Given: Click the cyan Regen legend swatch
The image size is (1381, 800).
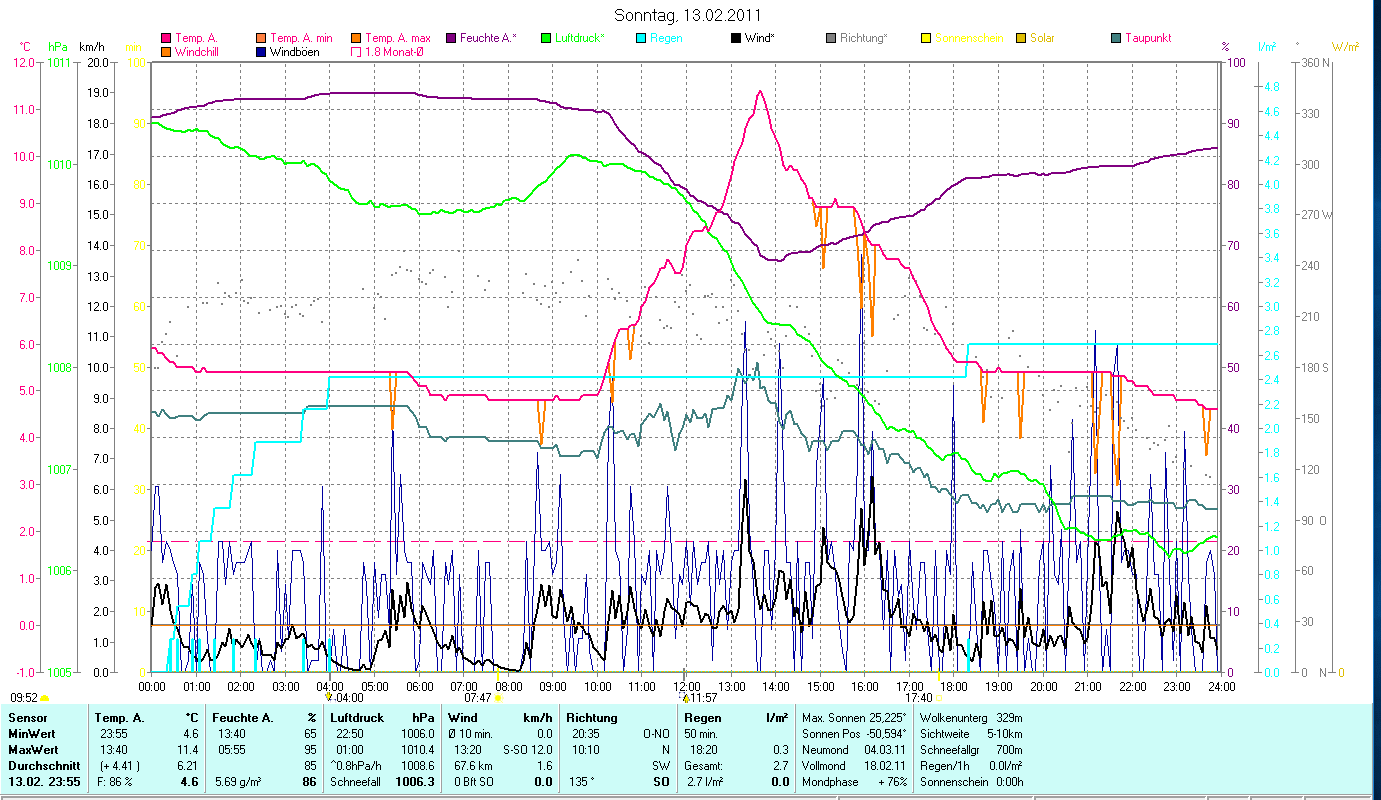Looking at the screenshot, I should (x=642, y=38).
